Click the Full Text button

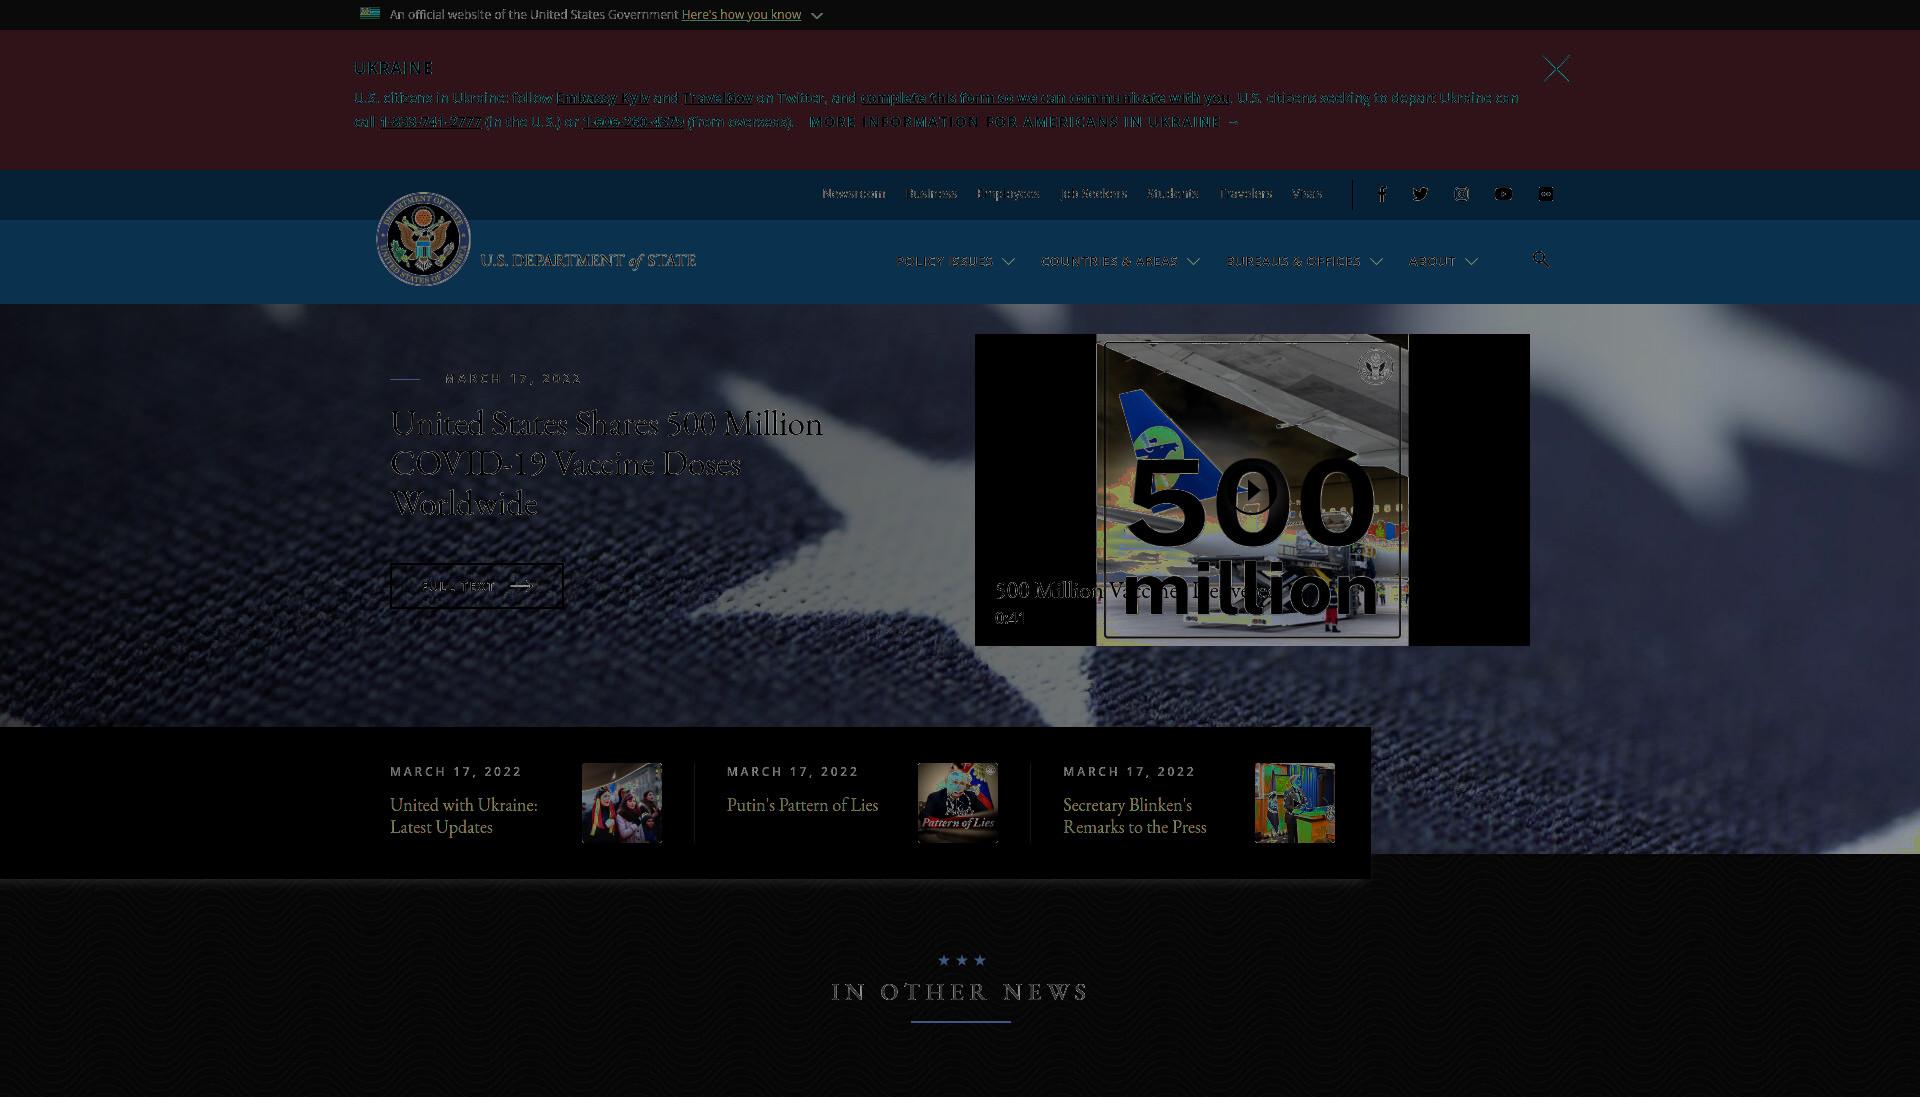point(476,586)
